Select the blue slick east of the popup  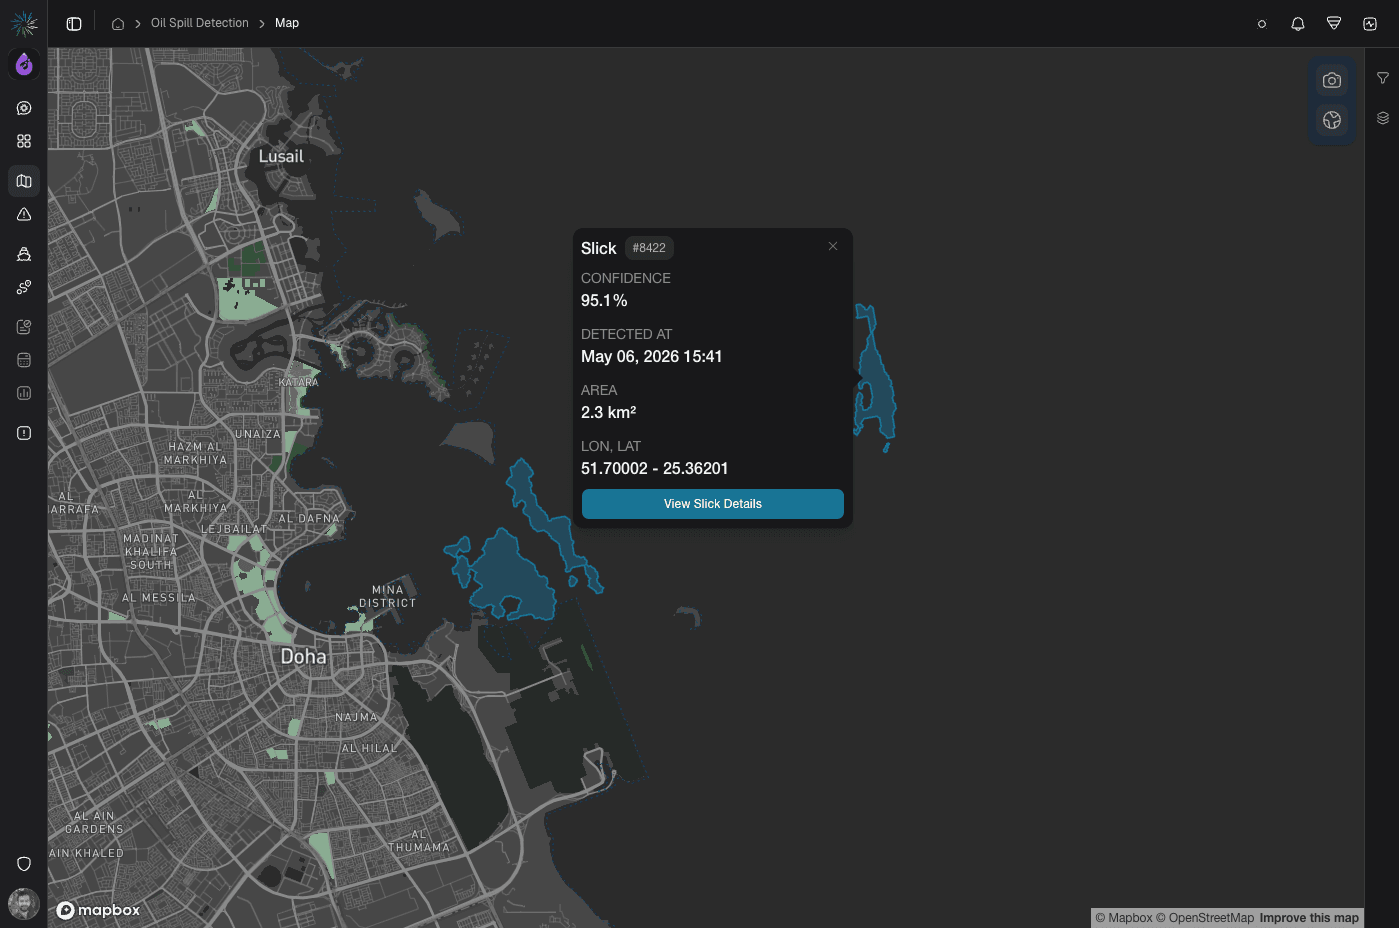(x=876, y=385)
